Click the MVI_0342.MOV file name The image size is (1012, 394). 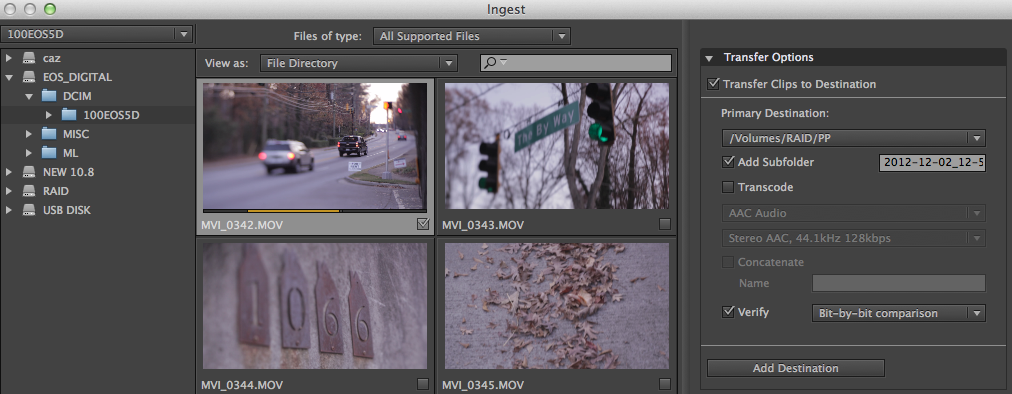[x=241, y=225]
